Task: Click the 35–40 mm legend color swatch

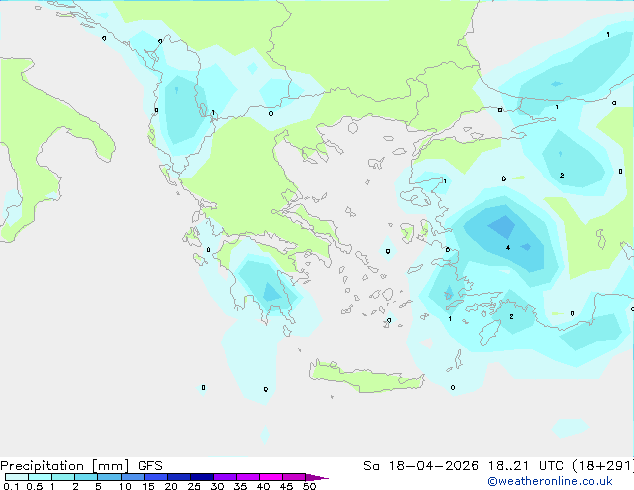Action: [248, 477]
